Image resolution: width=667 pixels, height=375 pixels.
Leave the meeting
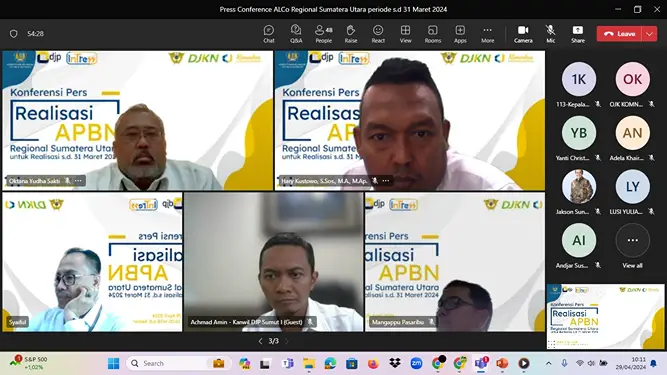[619, 34]
